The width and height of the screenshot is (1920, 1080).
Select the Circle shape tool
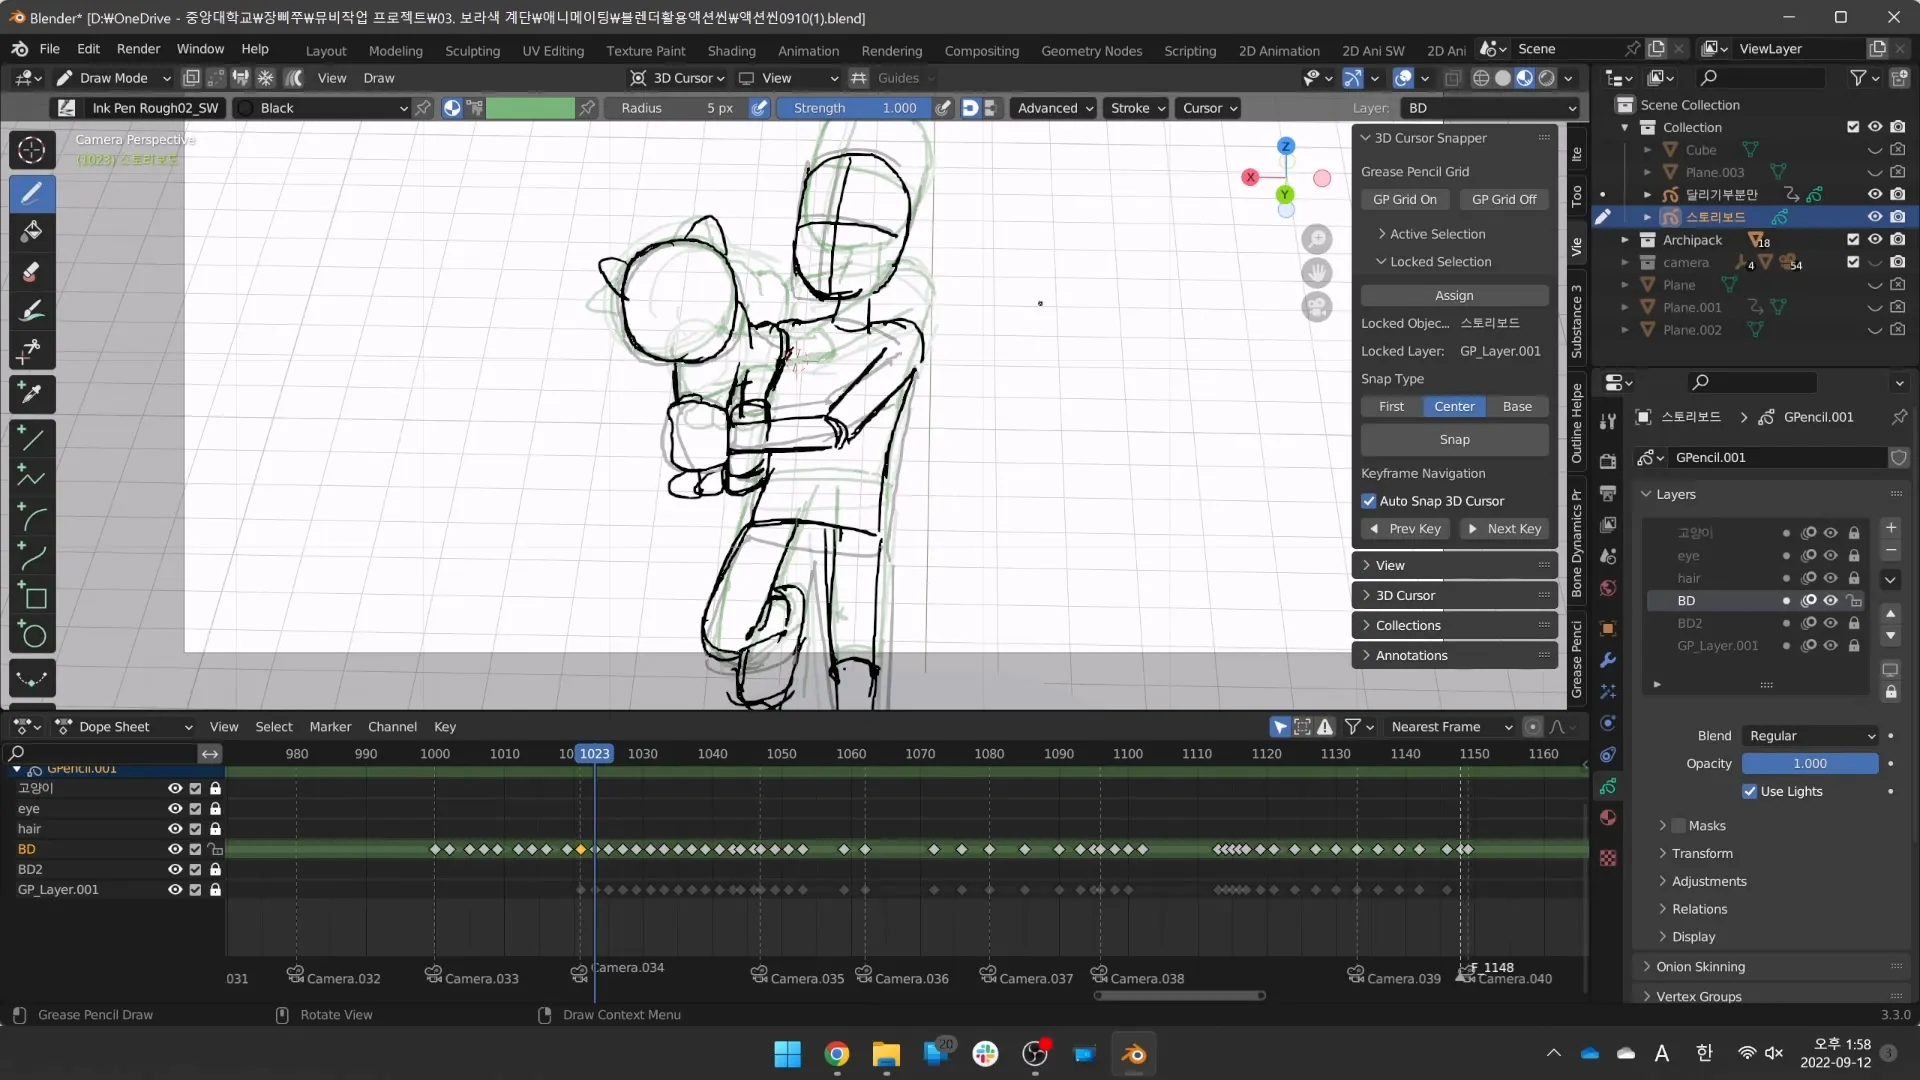point(34,636)
